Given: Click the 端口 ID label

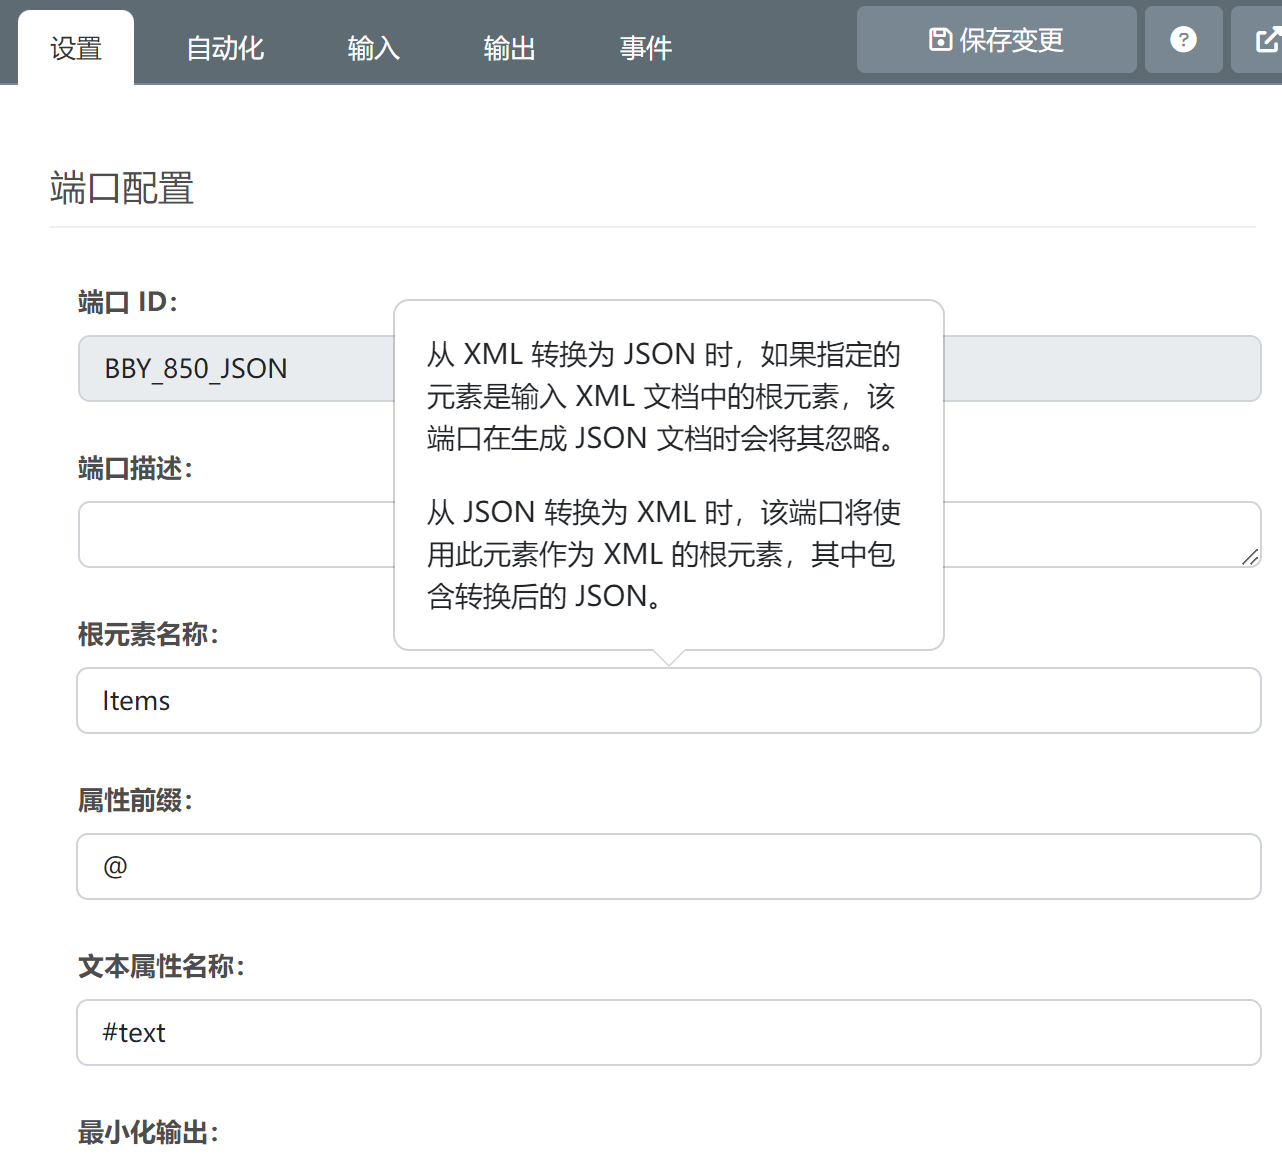Looking at the screenshot, I should tap(128, 302).
